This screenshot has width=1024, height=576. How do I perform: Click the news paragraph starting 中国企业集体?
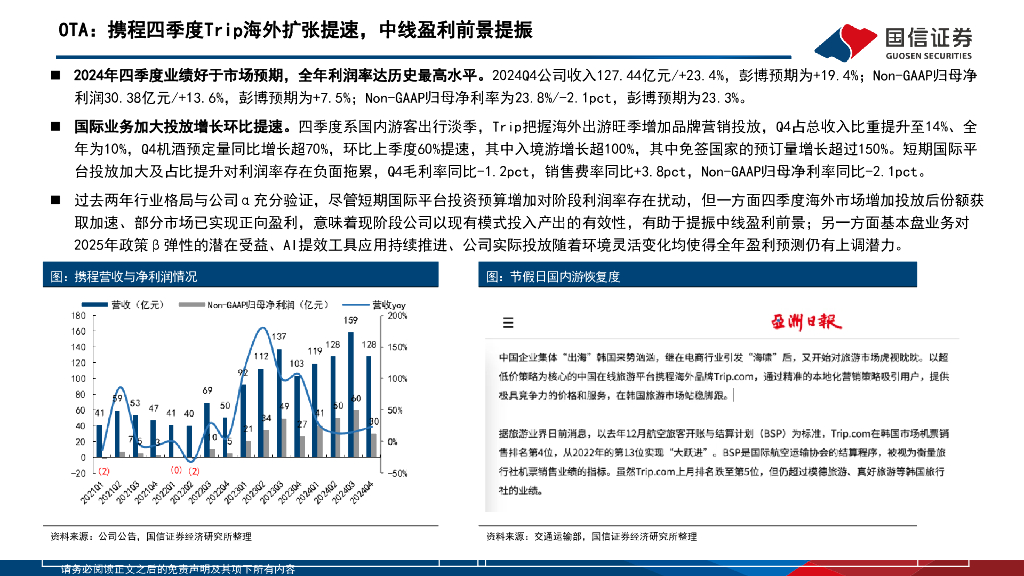[x=724, y=376]
